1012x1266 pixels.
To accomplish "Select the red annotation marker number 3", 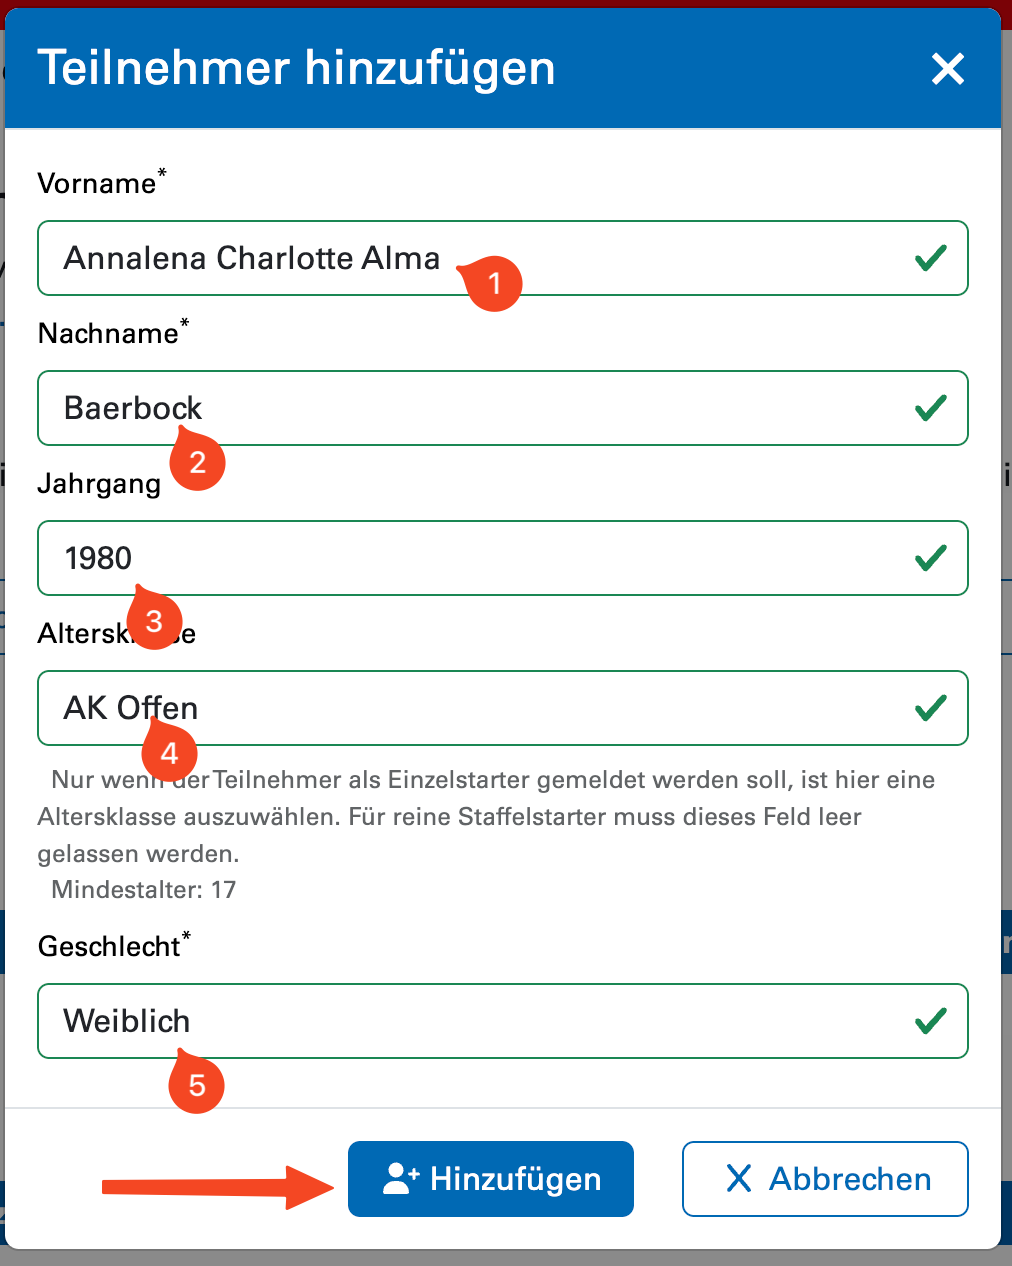I will click(x=154, y=621).
